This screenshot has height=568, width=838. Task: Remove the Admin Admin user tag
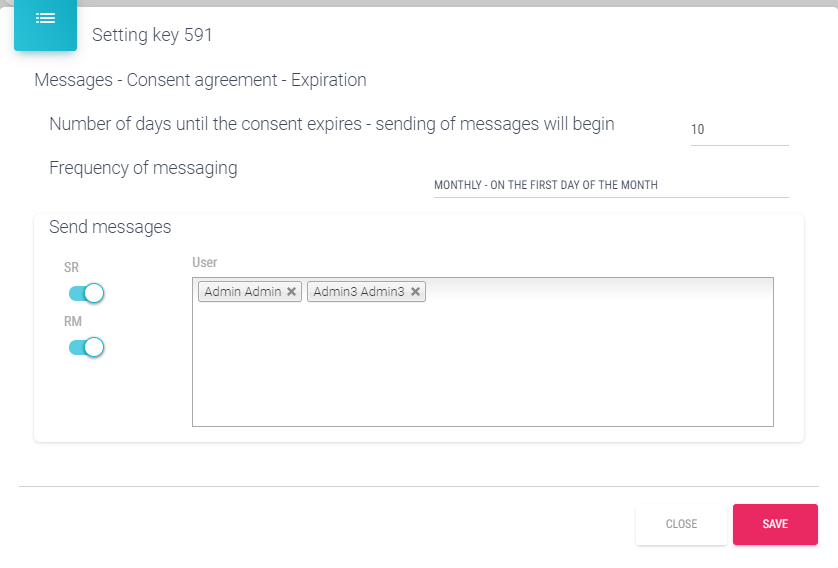coord(291,292)
